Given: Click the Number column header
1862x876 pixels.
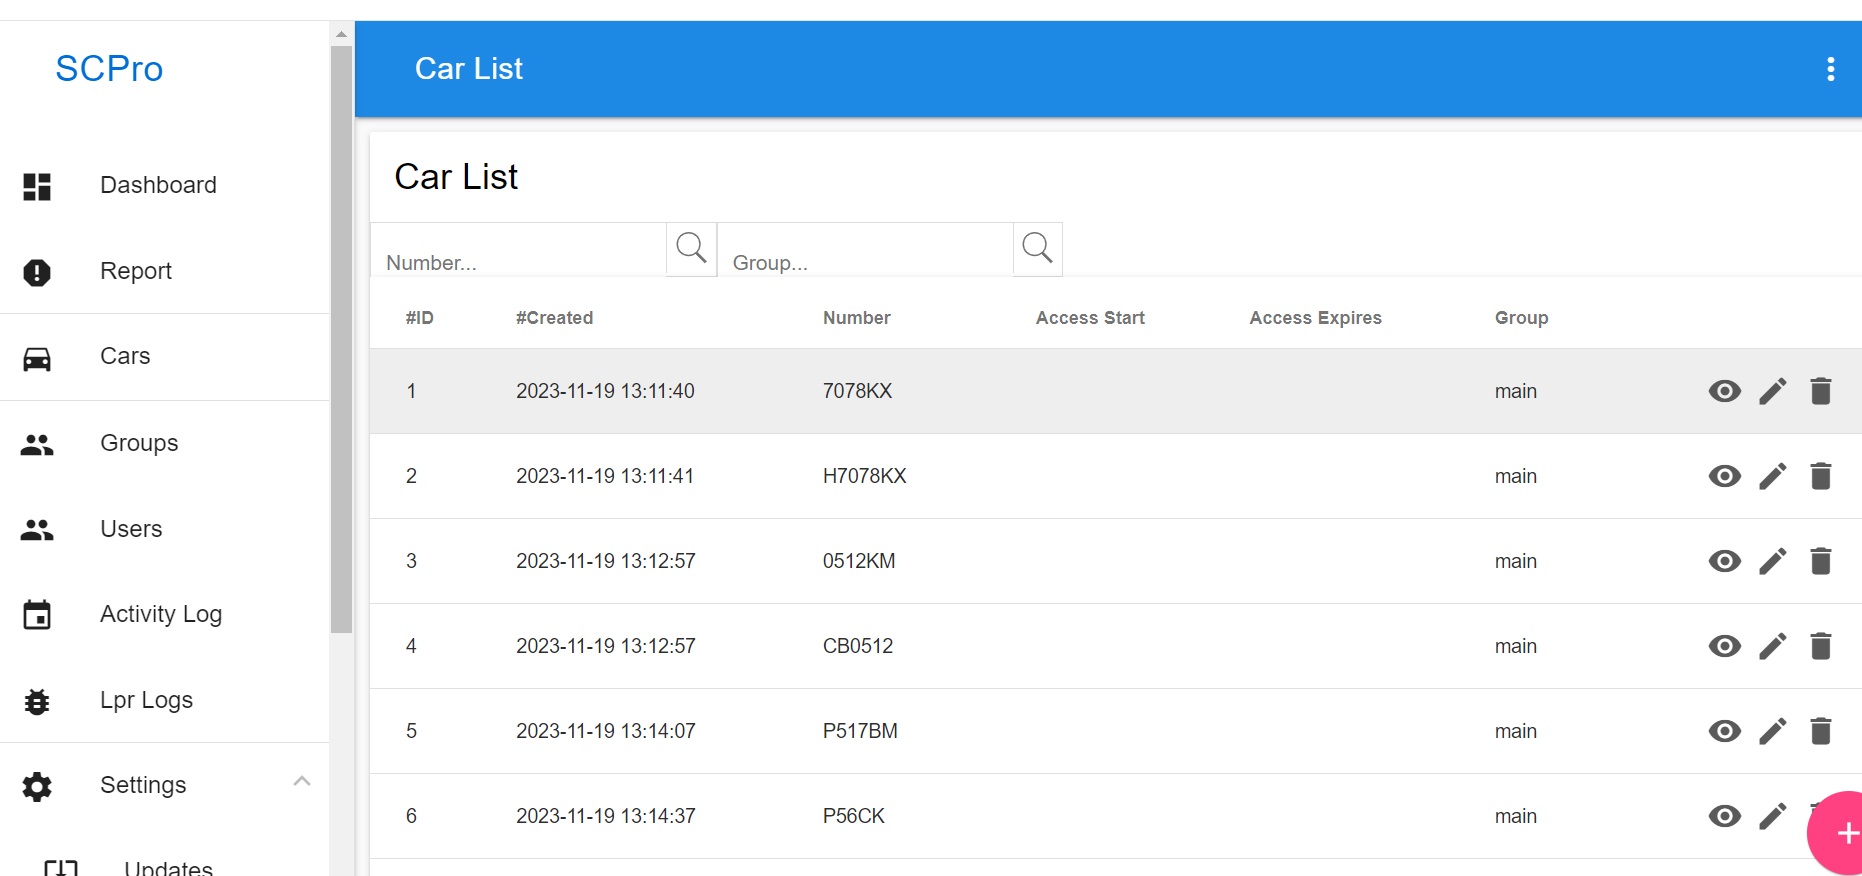Looking at the screenshot, I should 856,318.
